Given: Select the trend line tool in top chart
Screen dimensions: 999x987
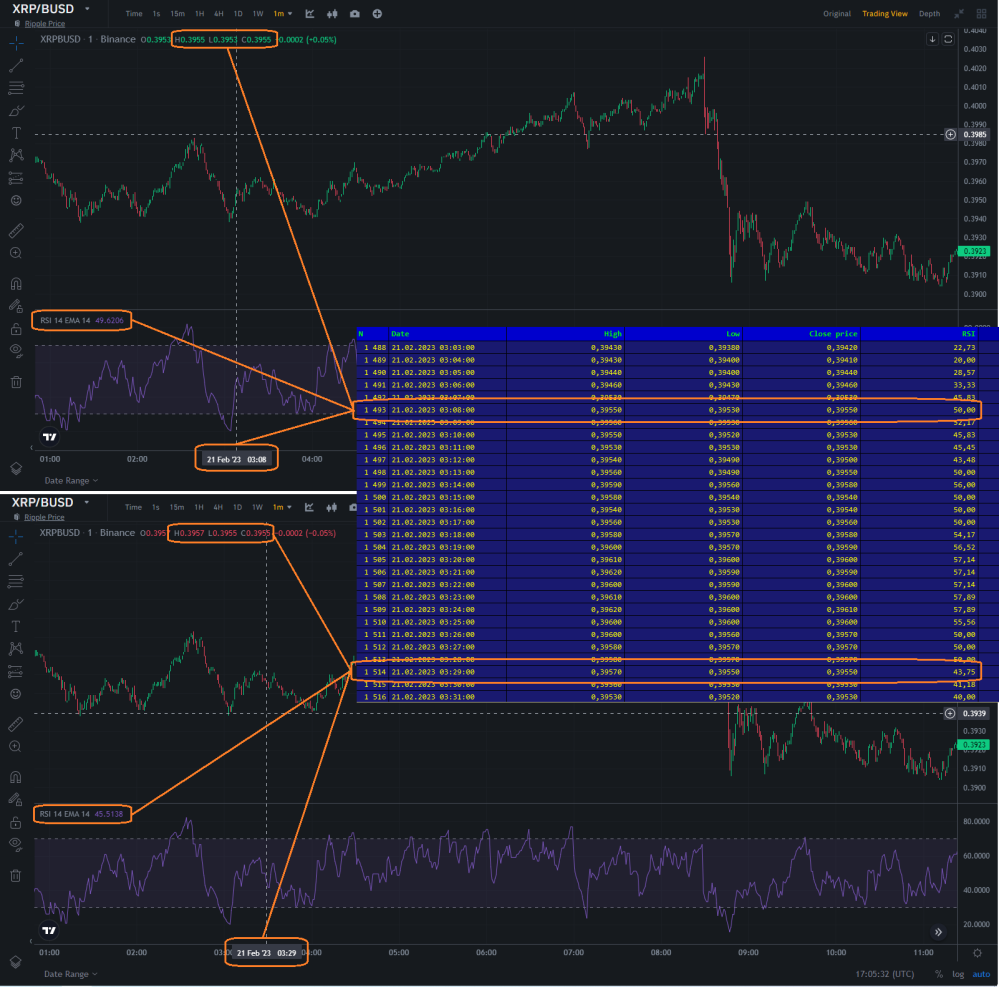Looking at the screenshot, I should click(x=16, y=65).
